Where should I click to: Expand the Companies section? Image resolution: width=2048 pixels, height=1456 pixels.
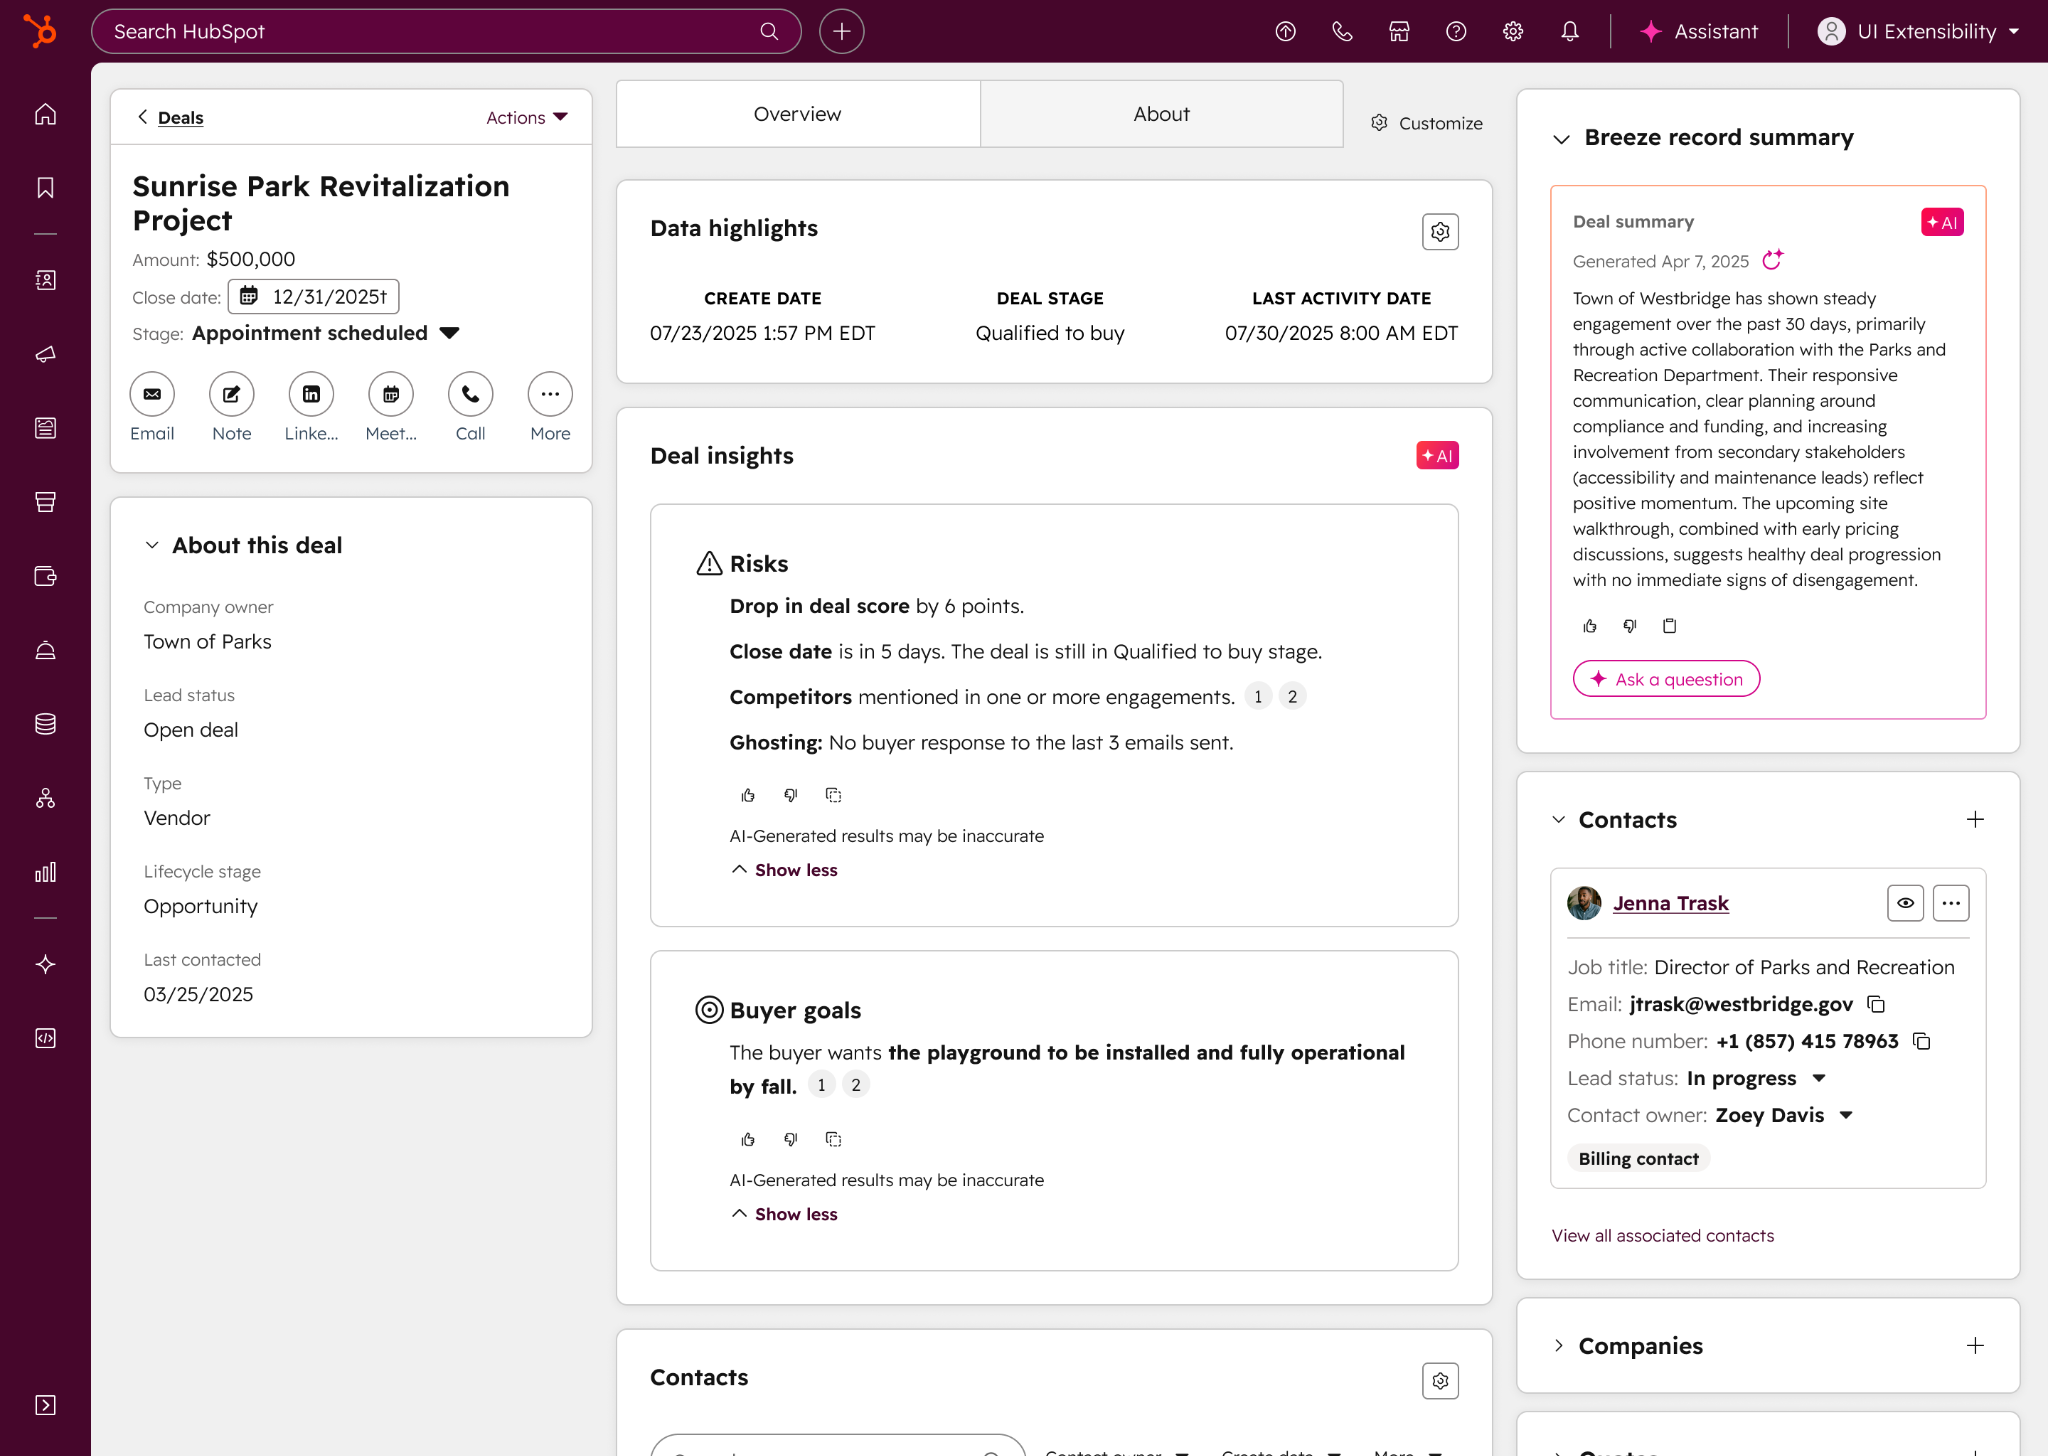1559,1346
